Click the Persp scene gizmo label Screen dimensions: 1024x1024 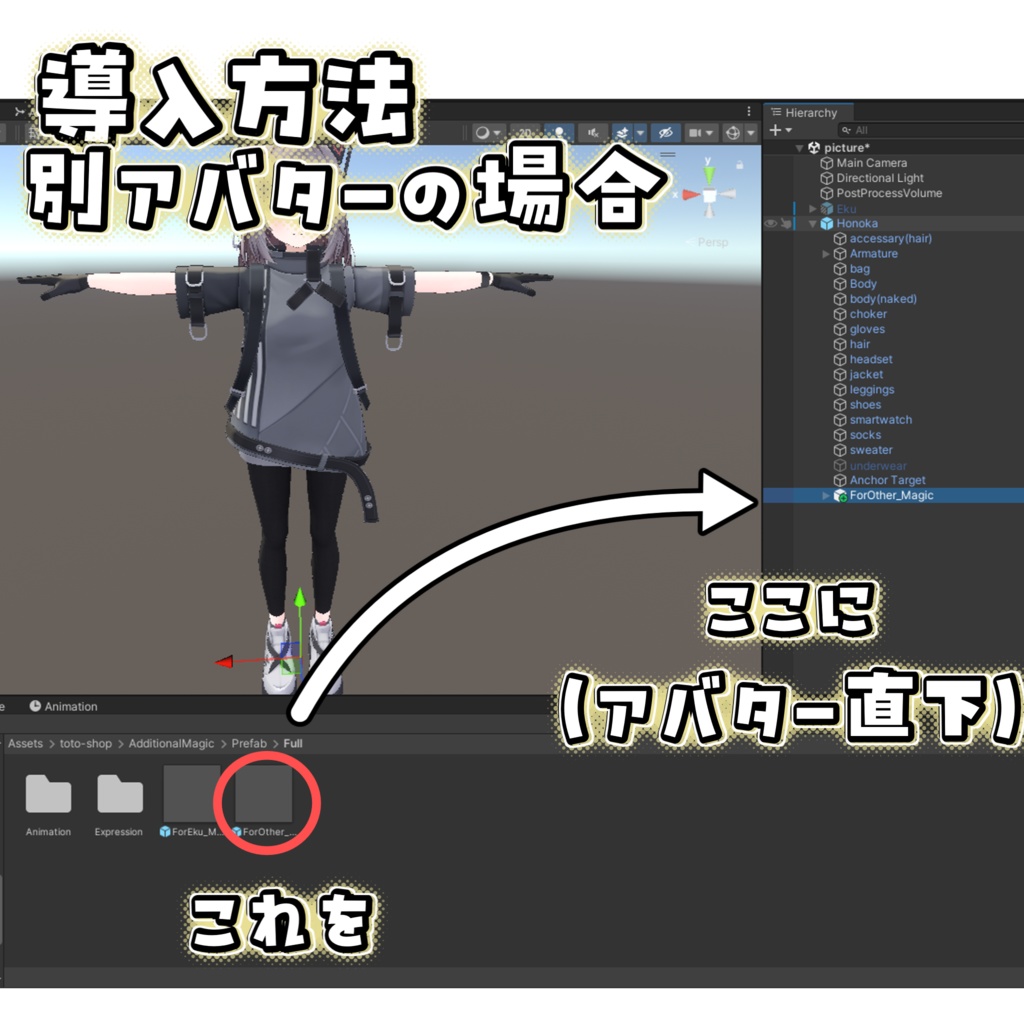(x=713, y=242)
